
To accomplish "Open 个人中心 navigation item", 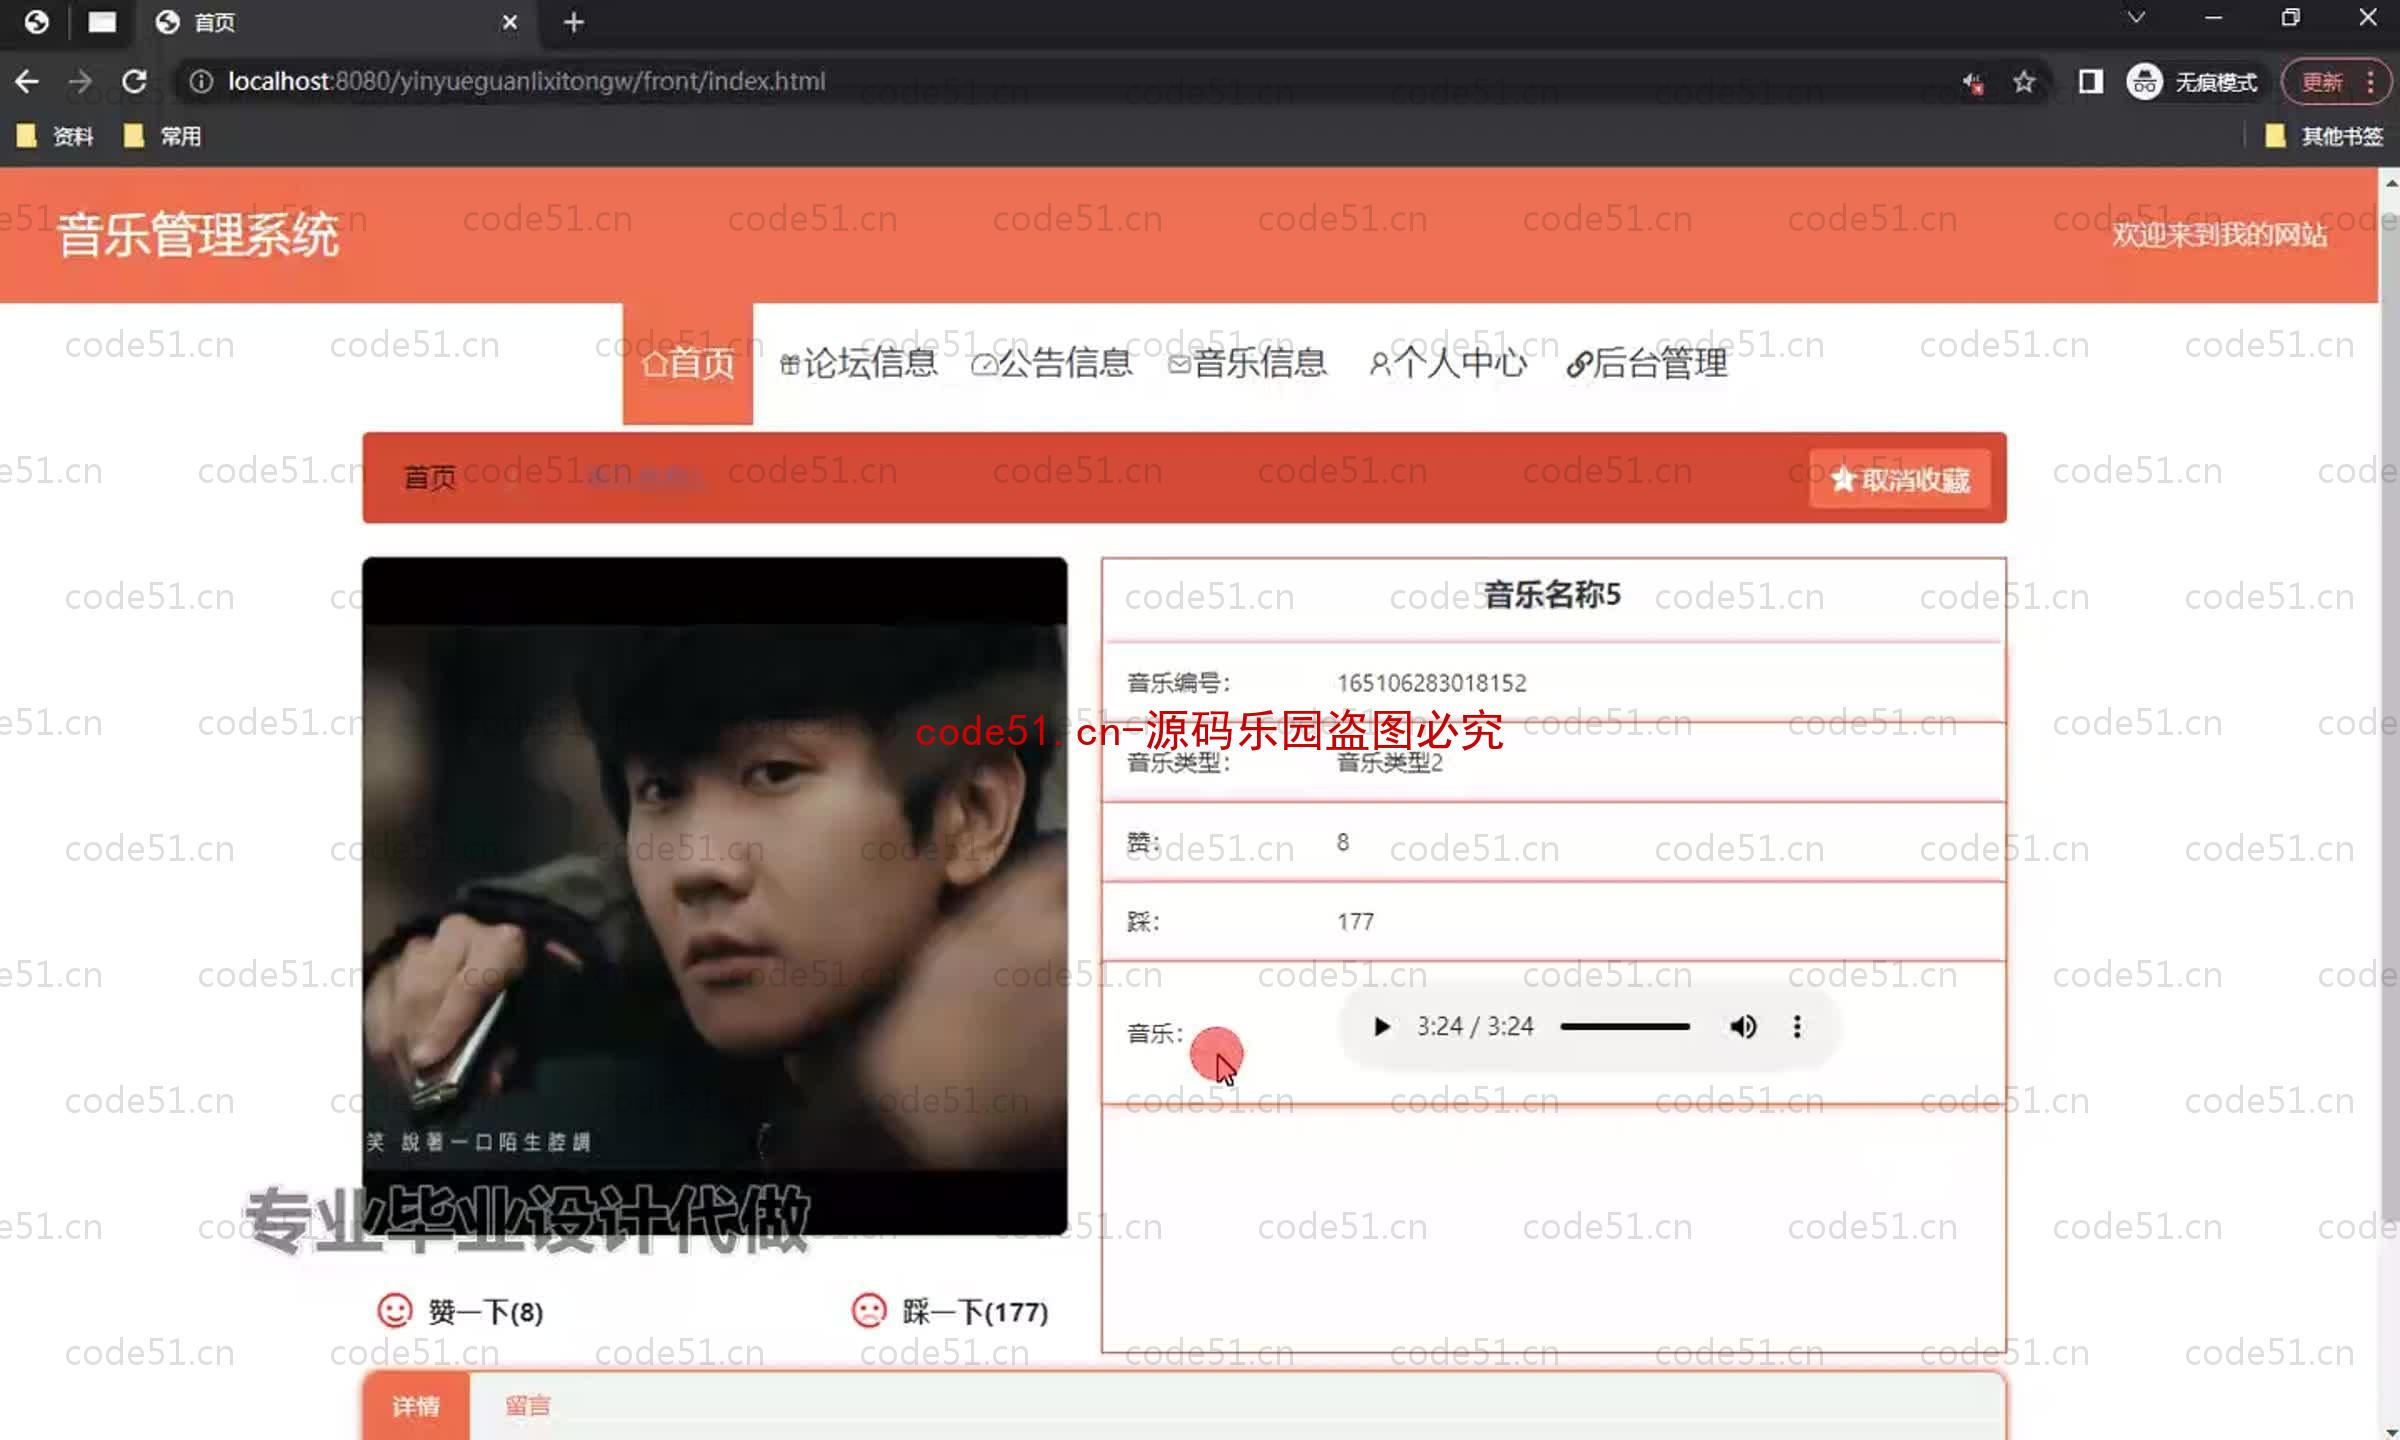I will (1448, 363).
